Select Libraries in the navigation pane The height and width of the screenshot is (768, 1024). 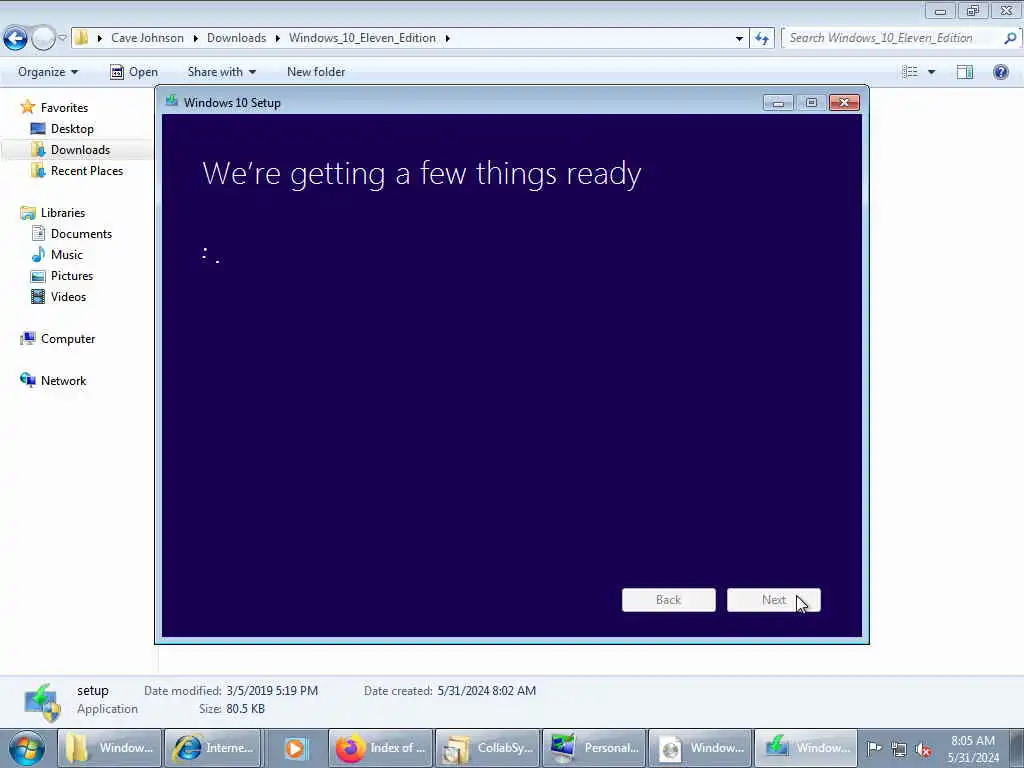[63, 213]
